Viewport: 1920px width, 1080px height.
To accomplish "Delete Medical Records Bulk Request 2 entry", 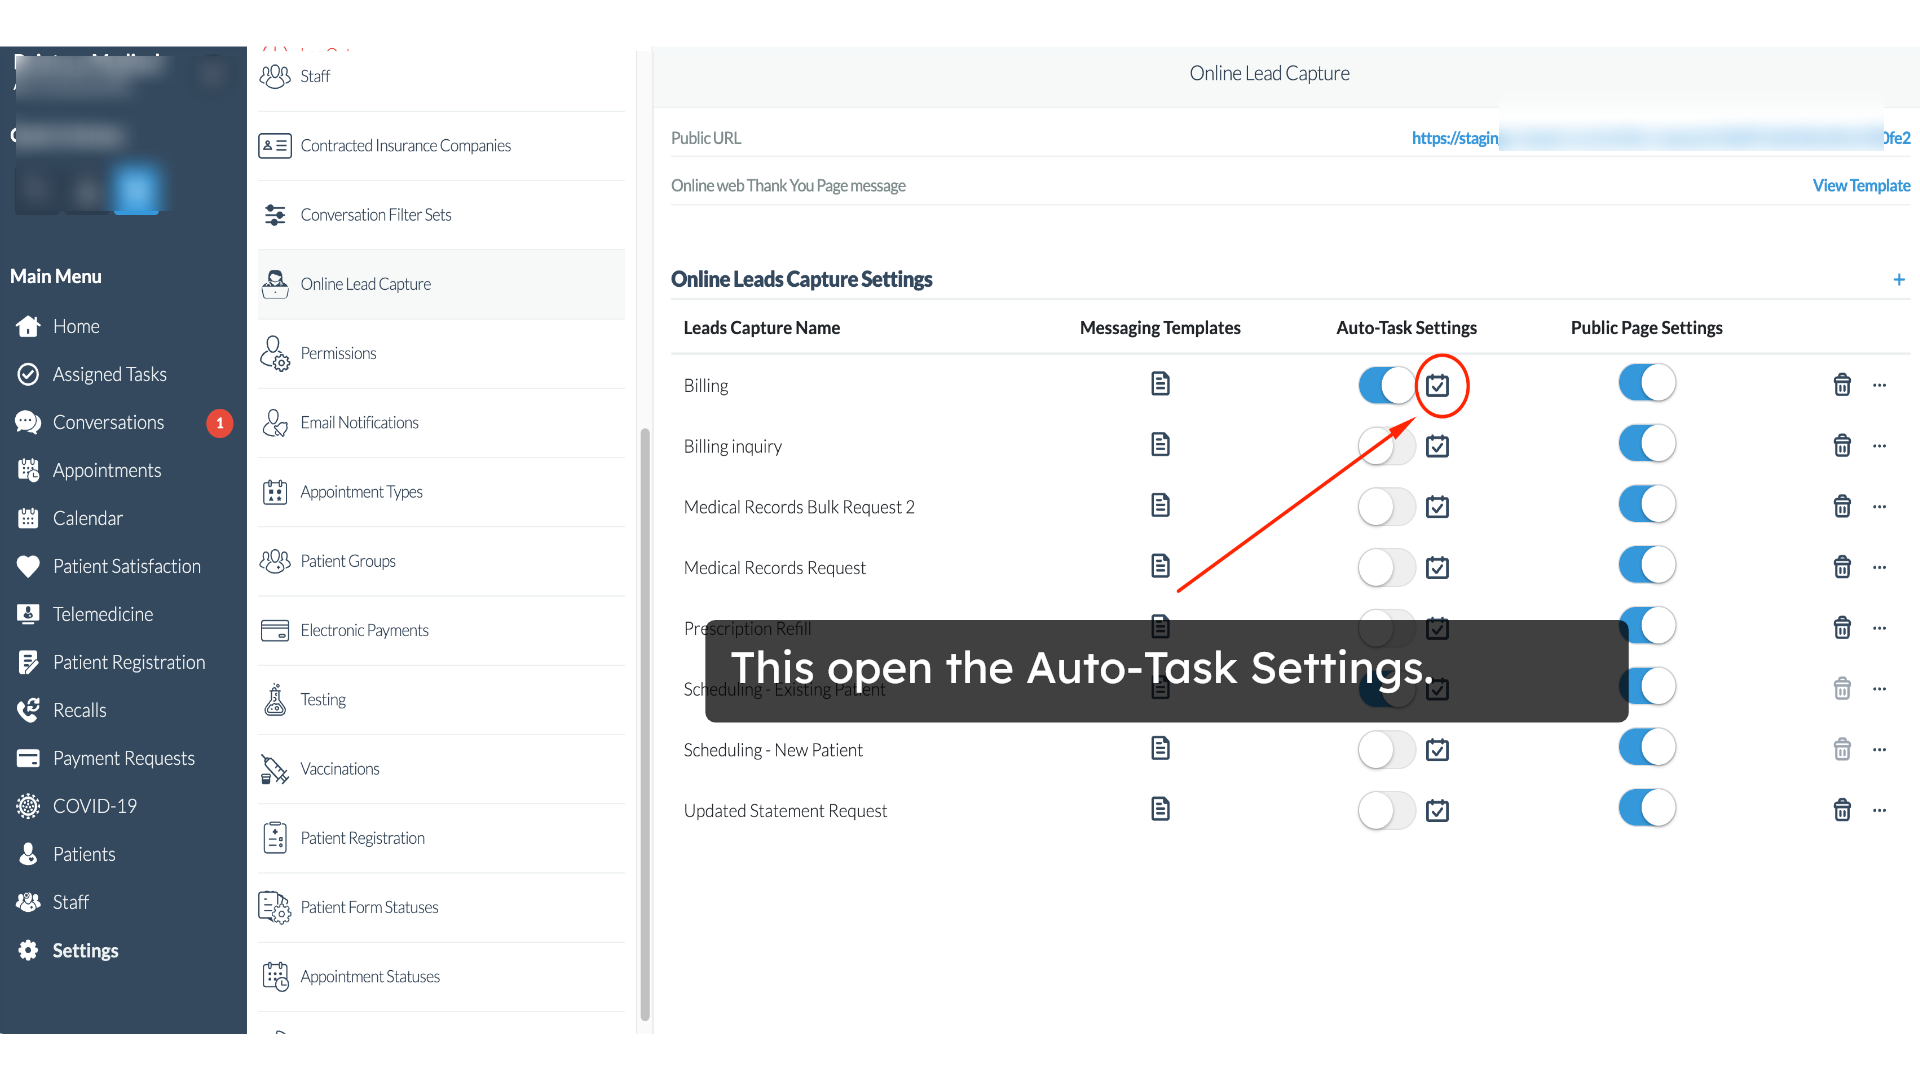I will coord(1842,507).
